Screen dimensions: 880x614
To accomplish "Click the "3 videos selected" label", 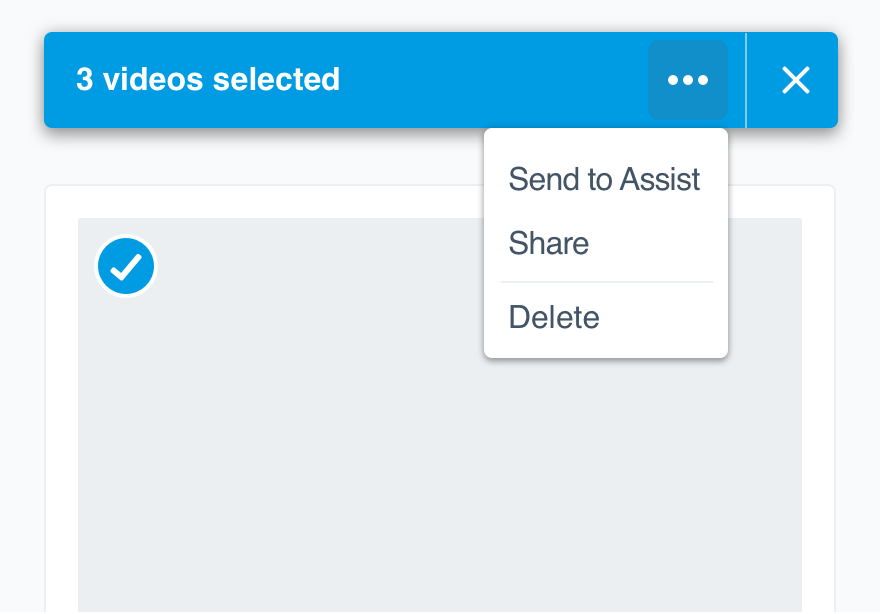I will click(x=208, y=79).
